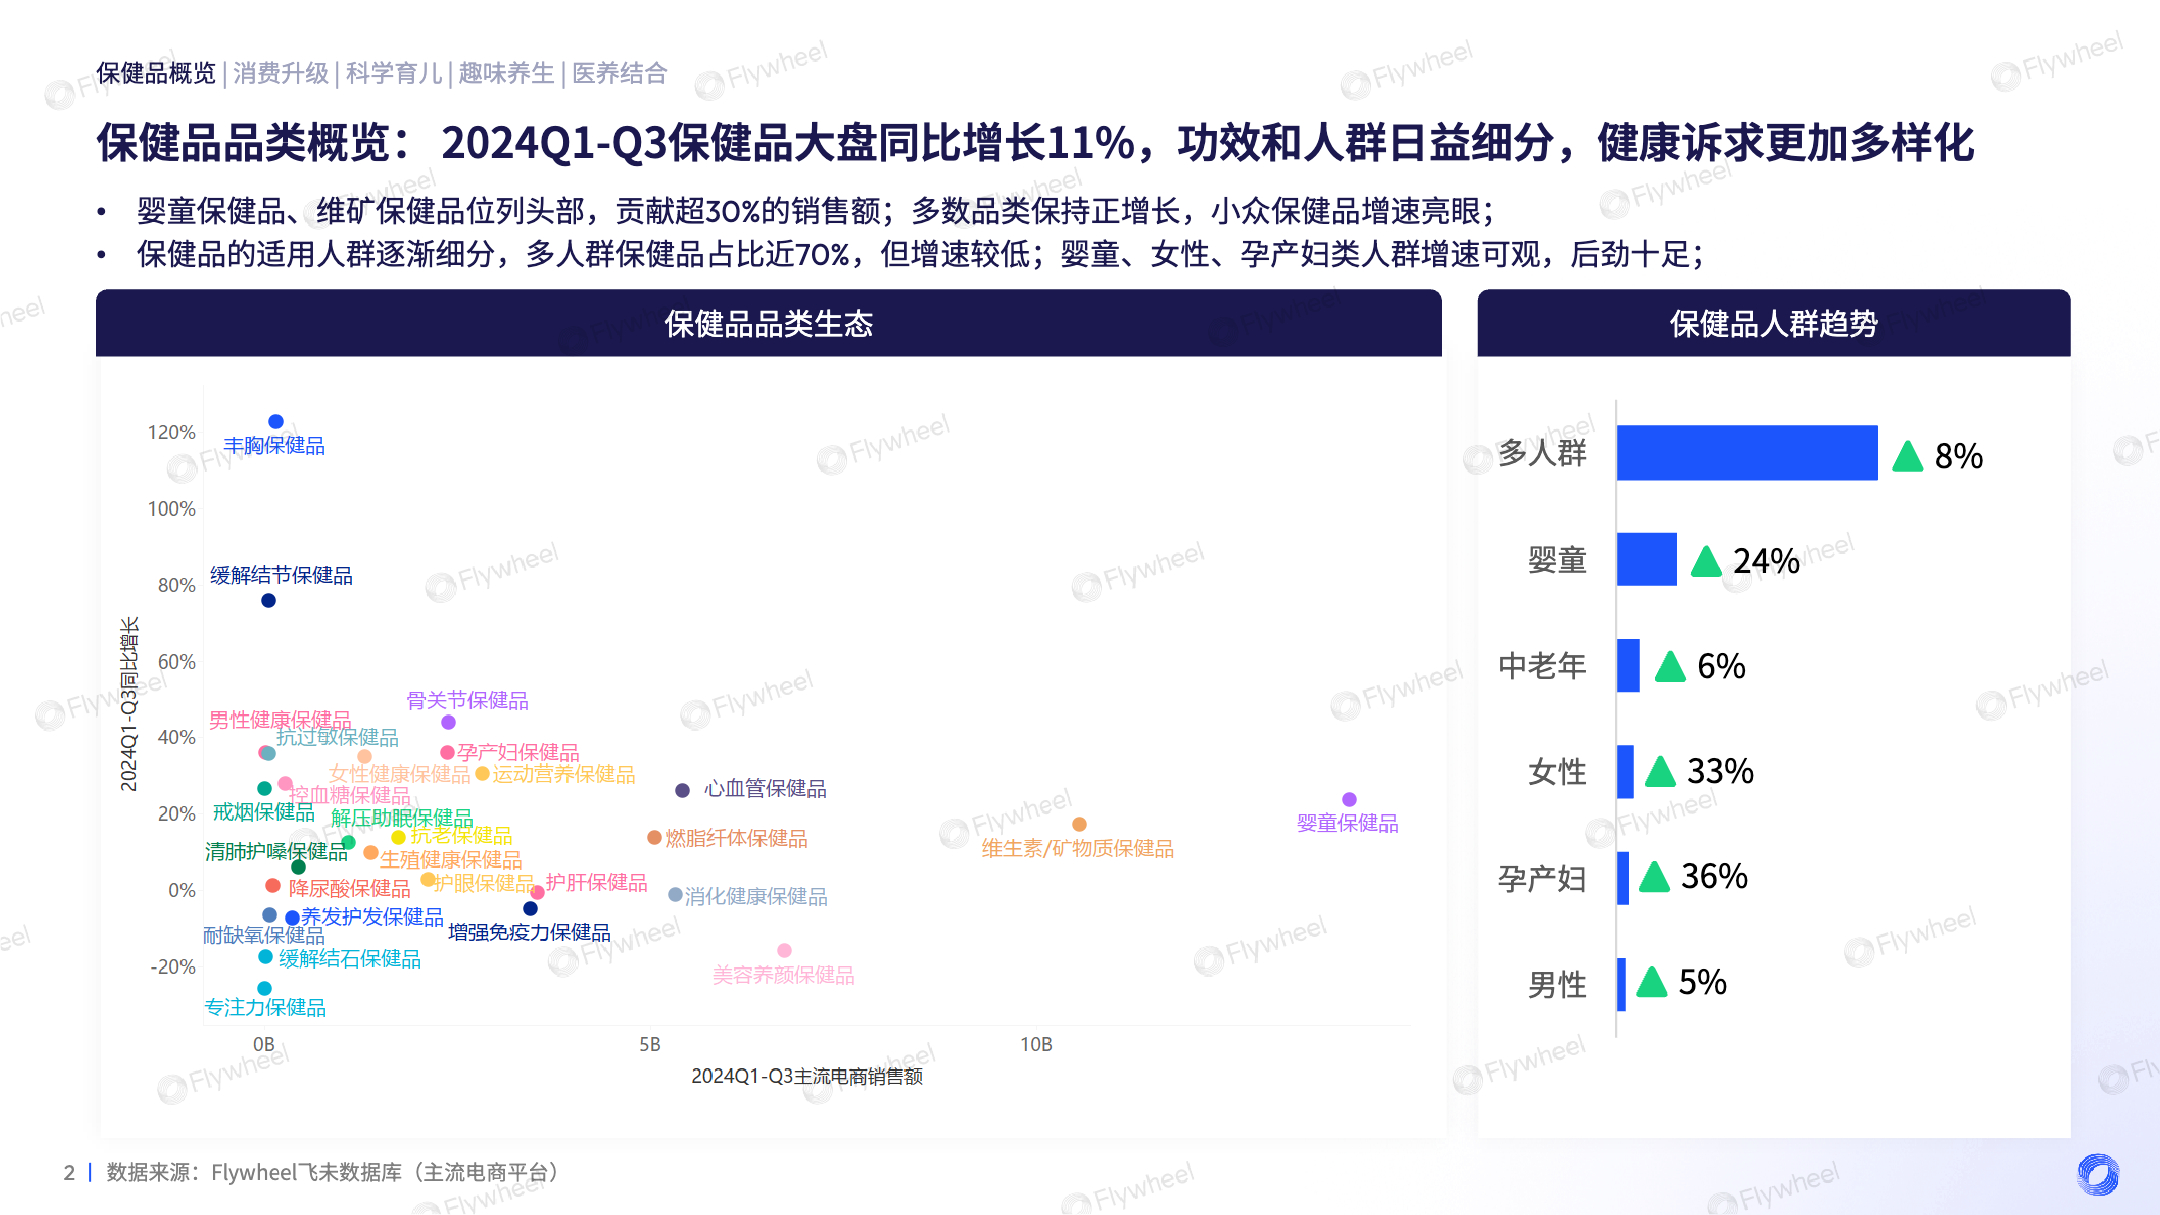Open the 医养结合 section tab
The width and height of the screenshot is (2160, 1215).
(619, 73)
